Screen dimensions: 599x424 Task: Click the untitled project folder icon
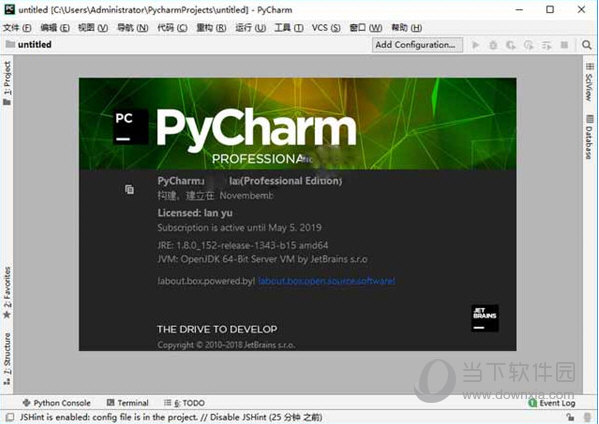[10, 44]
